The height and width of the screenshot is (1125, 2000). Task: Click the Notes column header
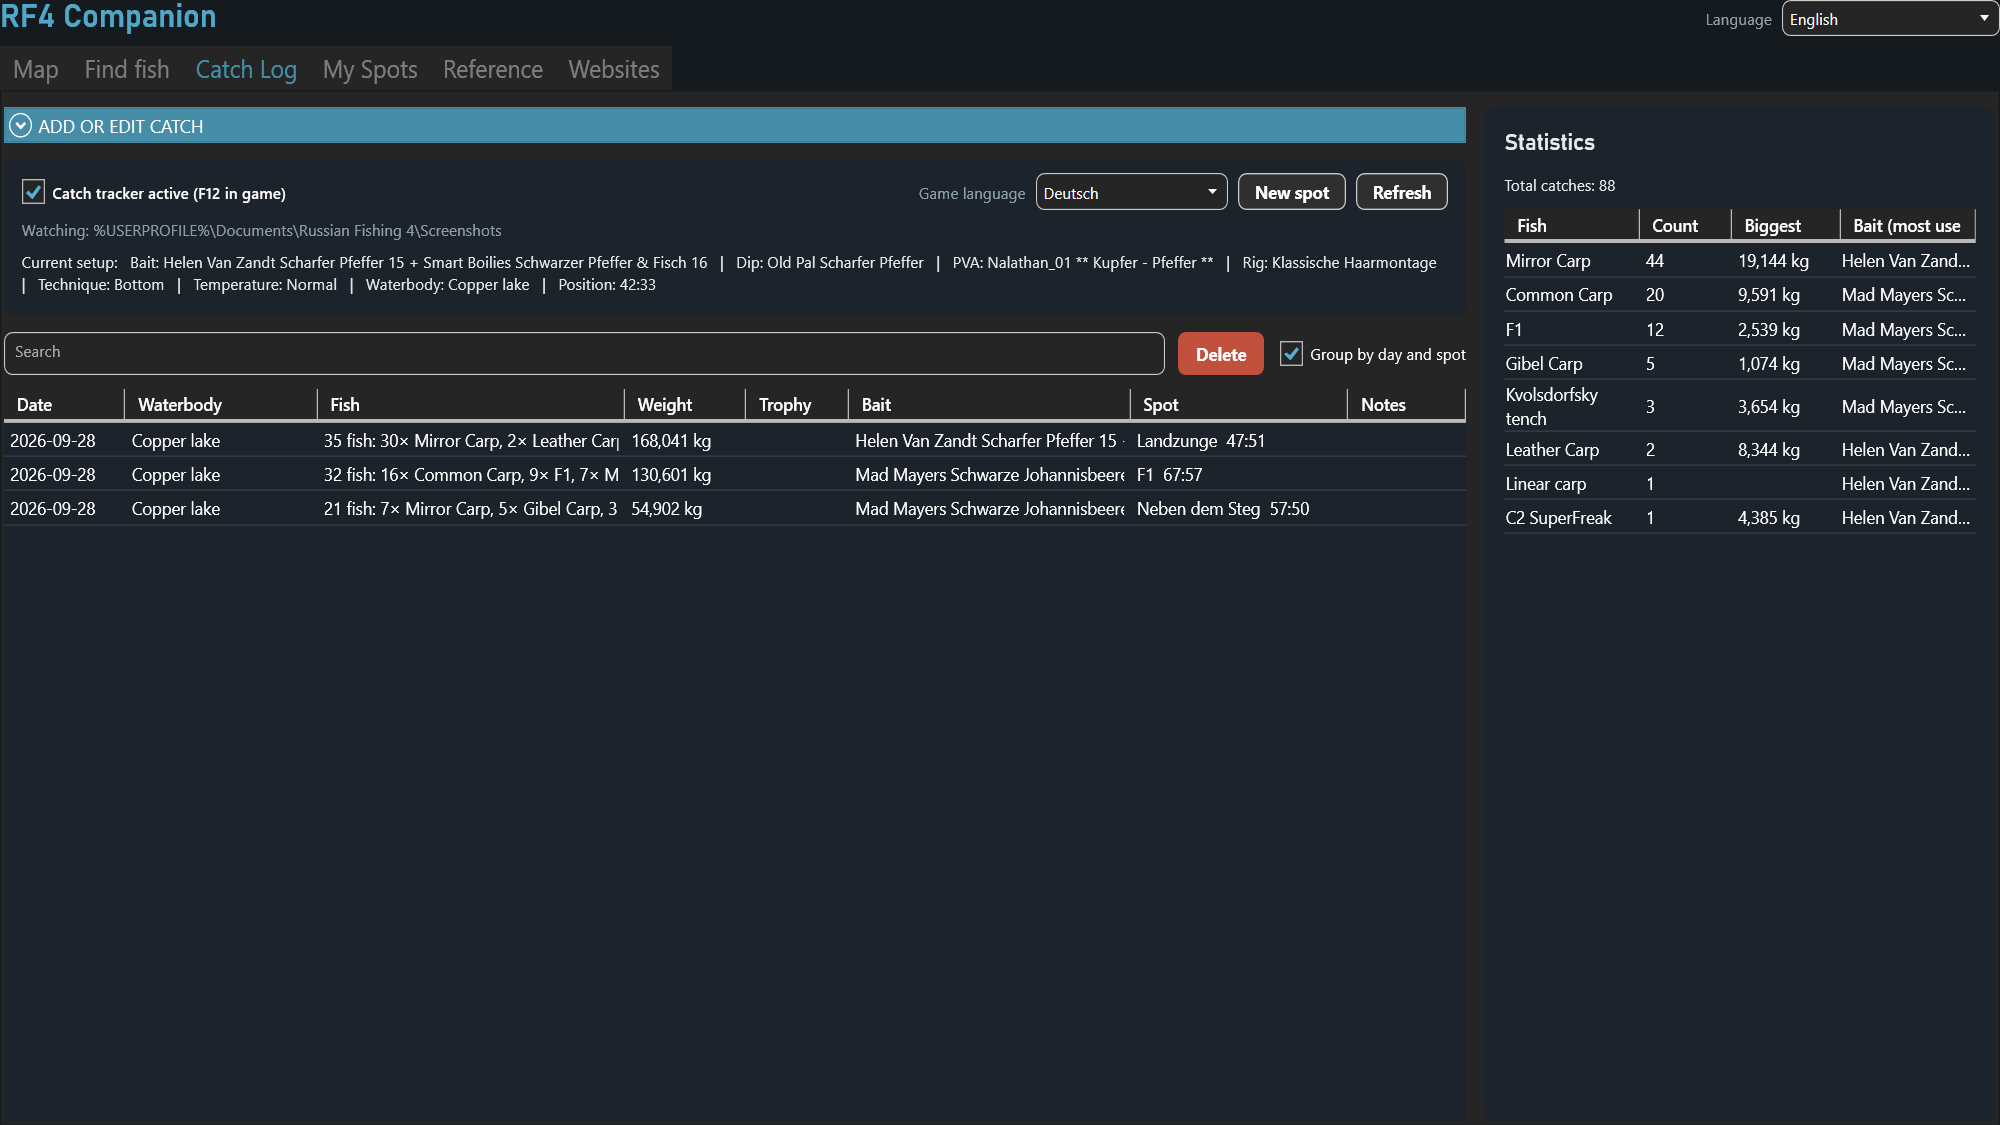click(x=1406, y=405)
